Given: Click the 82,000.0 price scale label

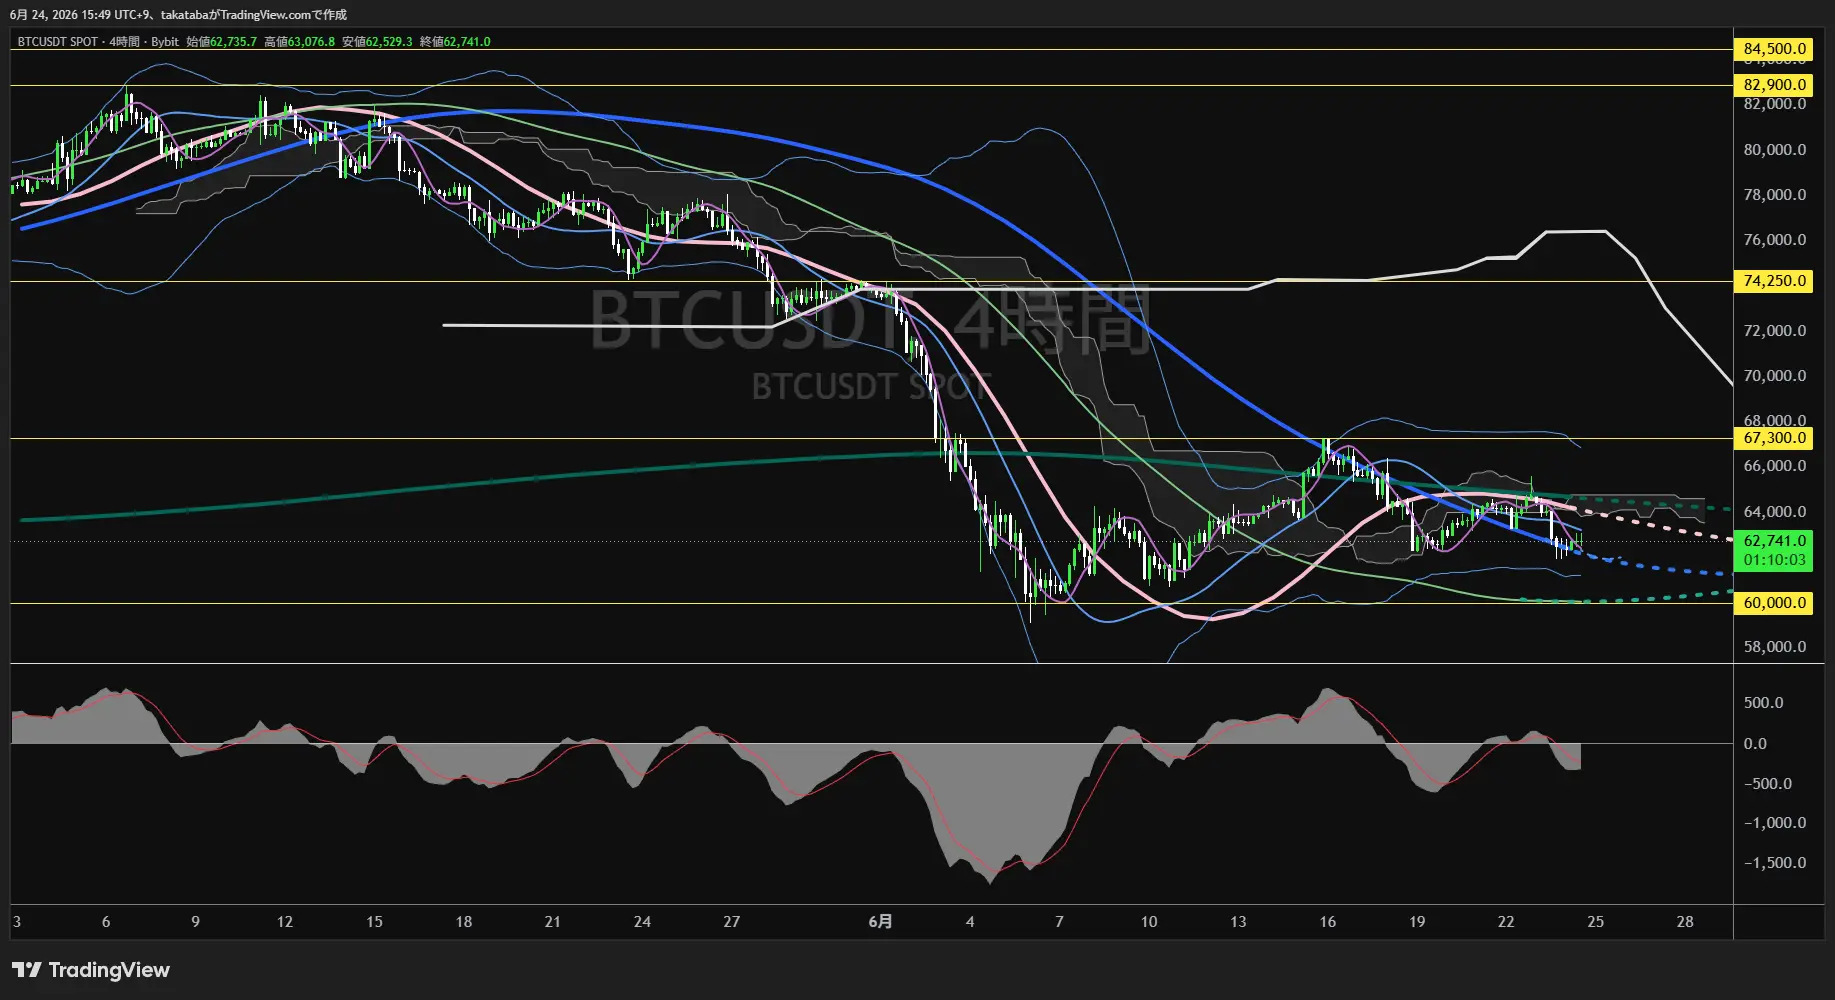Looking at the screenshot, I should click(x=1775, y=104).
